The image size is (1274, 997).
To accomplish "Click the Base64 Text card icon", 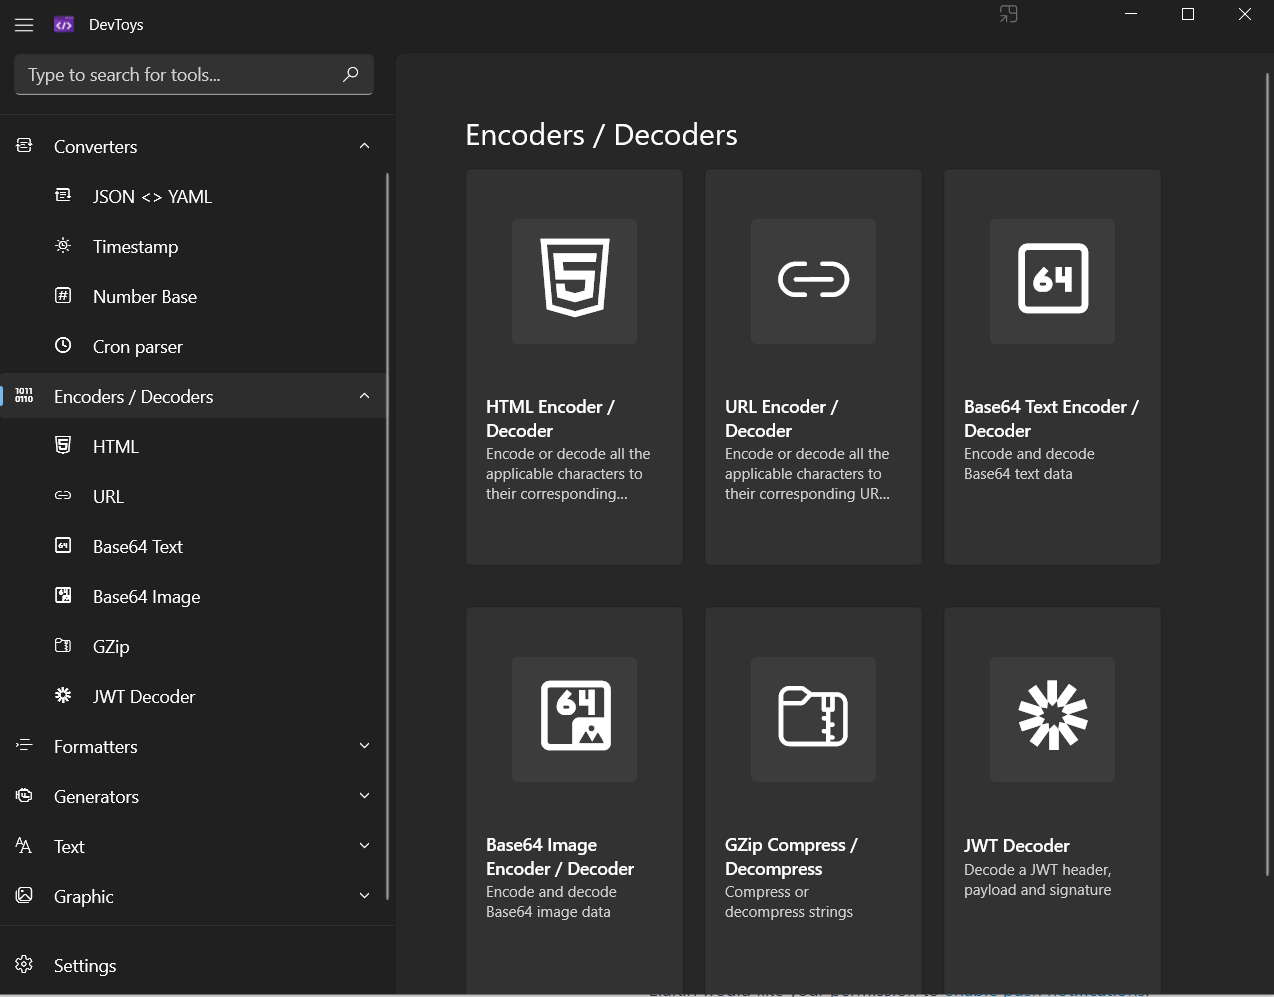I will tap(1053, 279).
